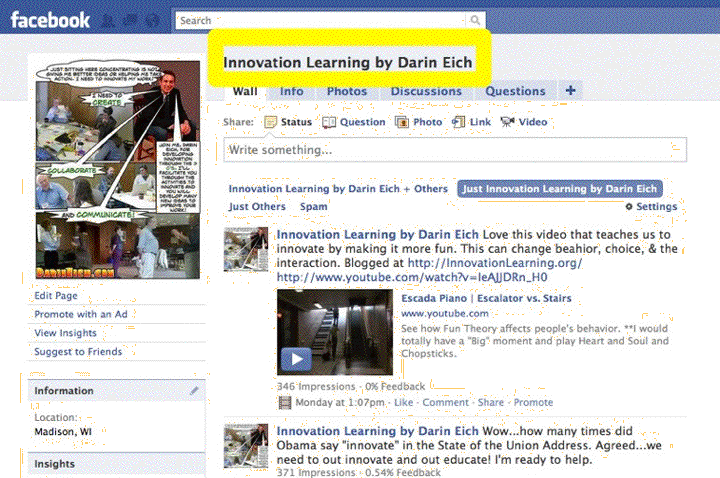720x478 pixels.
Task: Promote the Monday 1:07pm post
Action: pyautogui.click(x=533, y=403)
